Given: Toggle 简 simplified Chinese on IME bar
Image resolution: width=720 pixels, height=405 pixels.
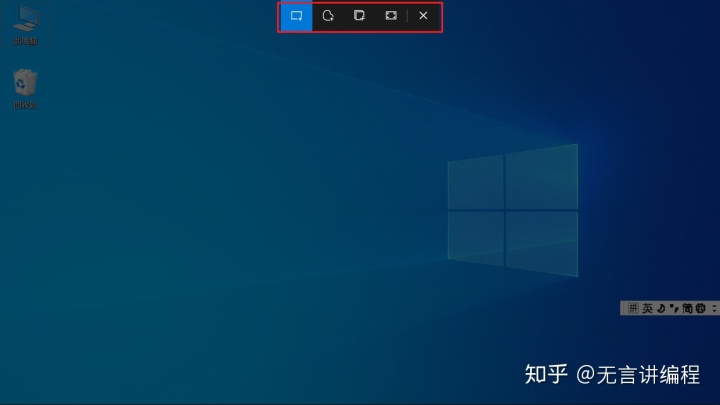Looking at the screenshot, I should pos(687,308).
